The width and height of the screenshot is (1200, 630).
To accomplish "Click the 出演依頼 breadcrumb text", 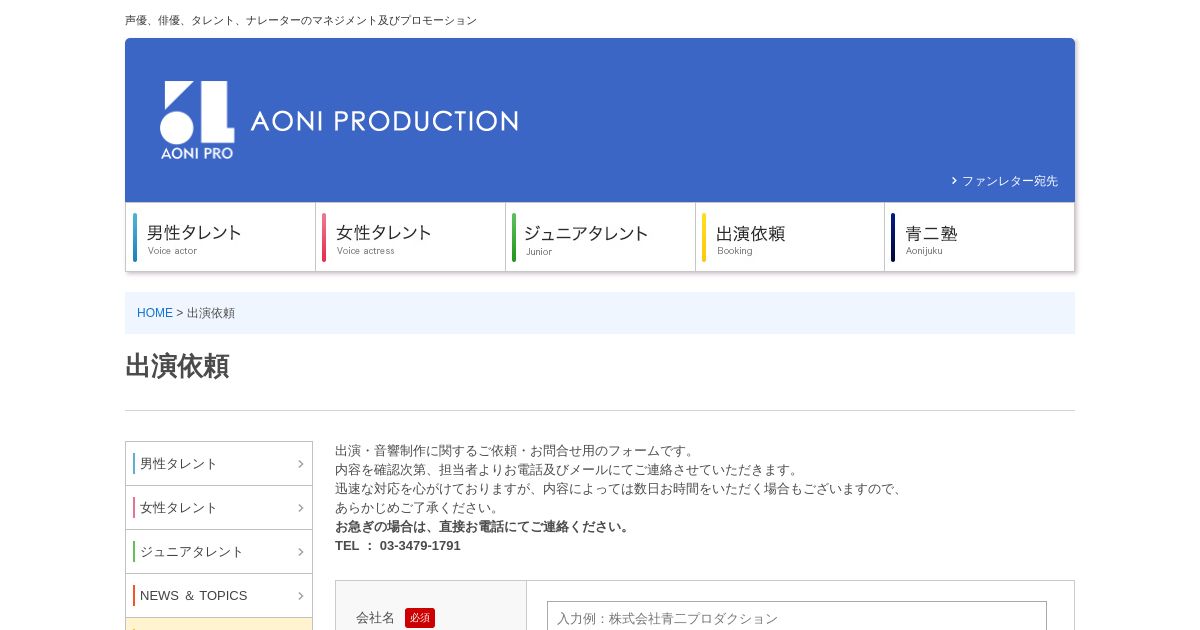I will coord(211,313).
